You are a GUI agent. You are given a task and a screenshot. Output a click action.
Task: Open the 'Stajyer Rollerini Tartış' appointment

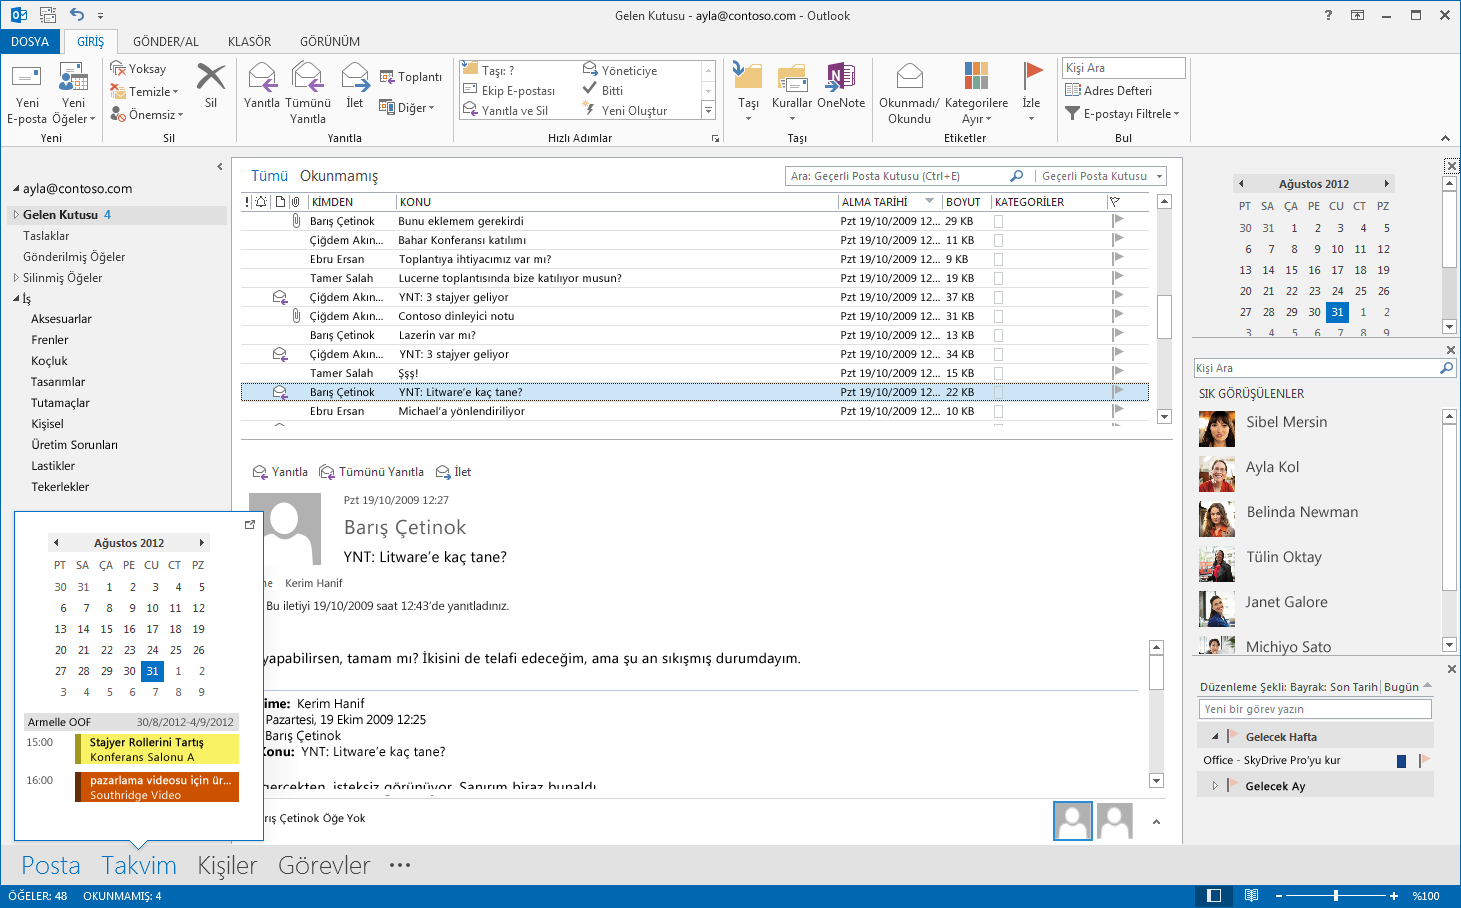point(157,749)
